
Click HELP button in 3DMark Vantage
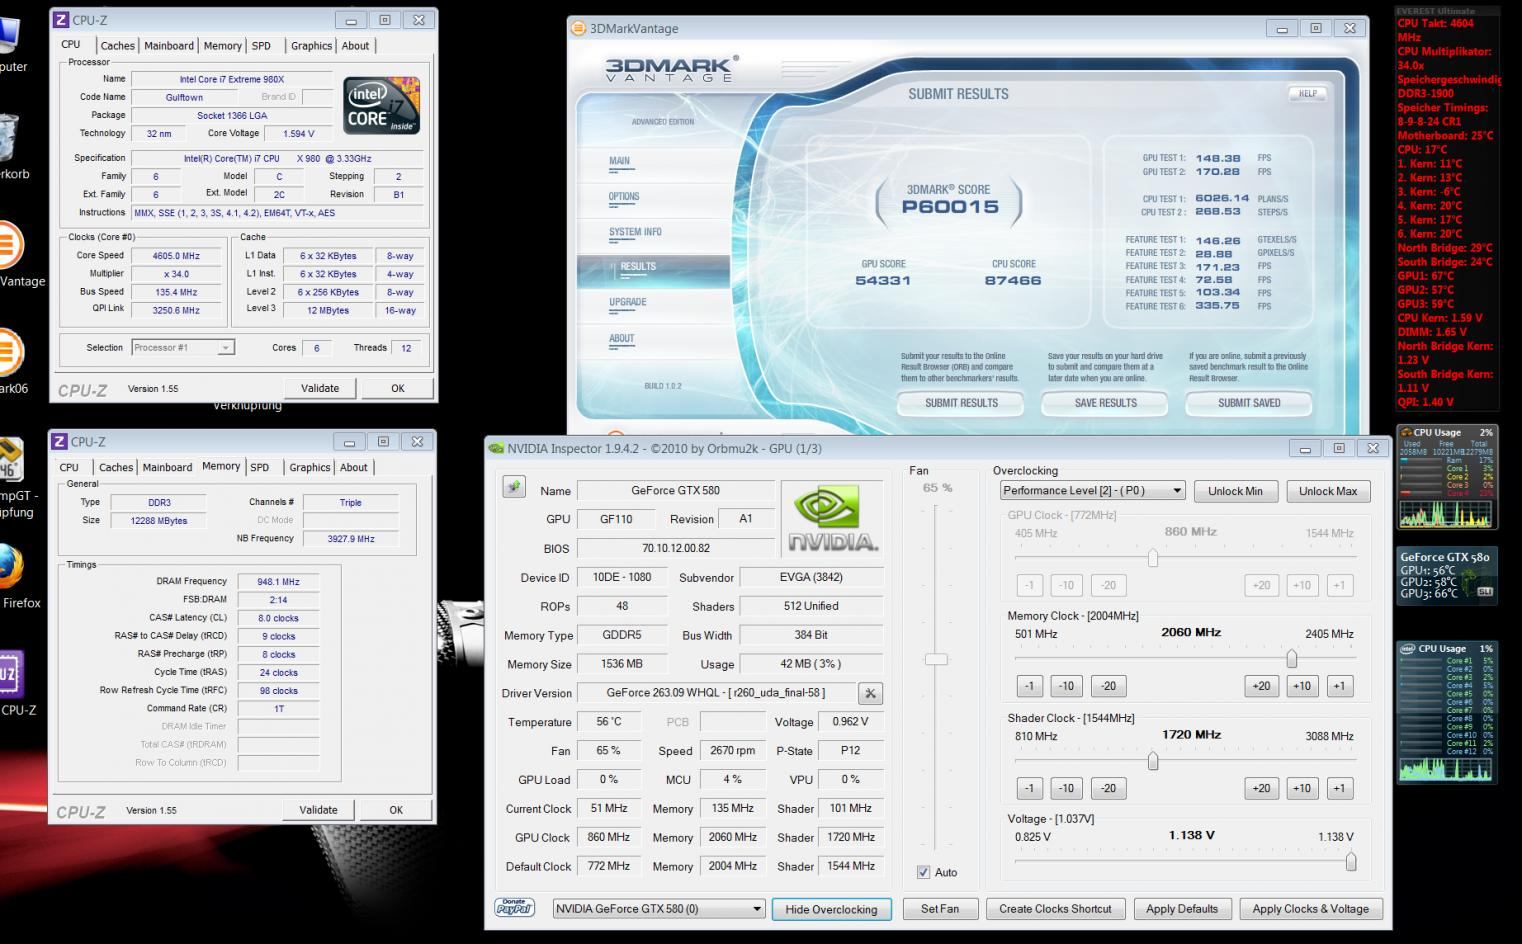pos(1307,94)
